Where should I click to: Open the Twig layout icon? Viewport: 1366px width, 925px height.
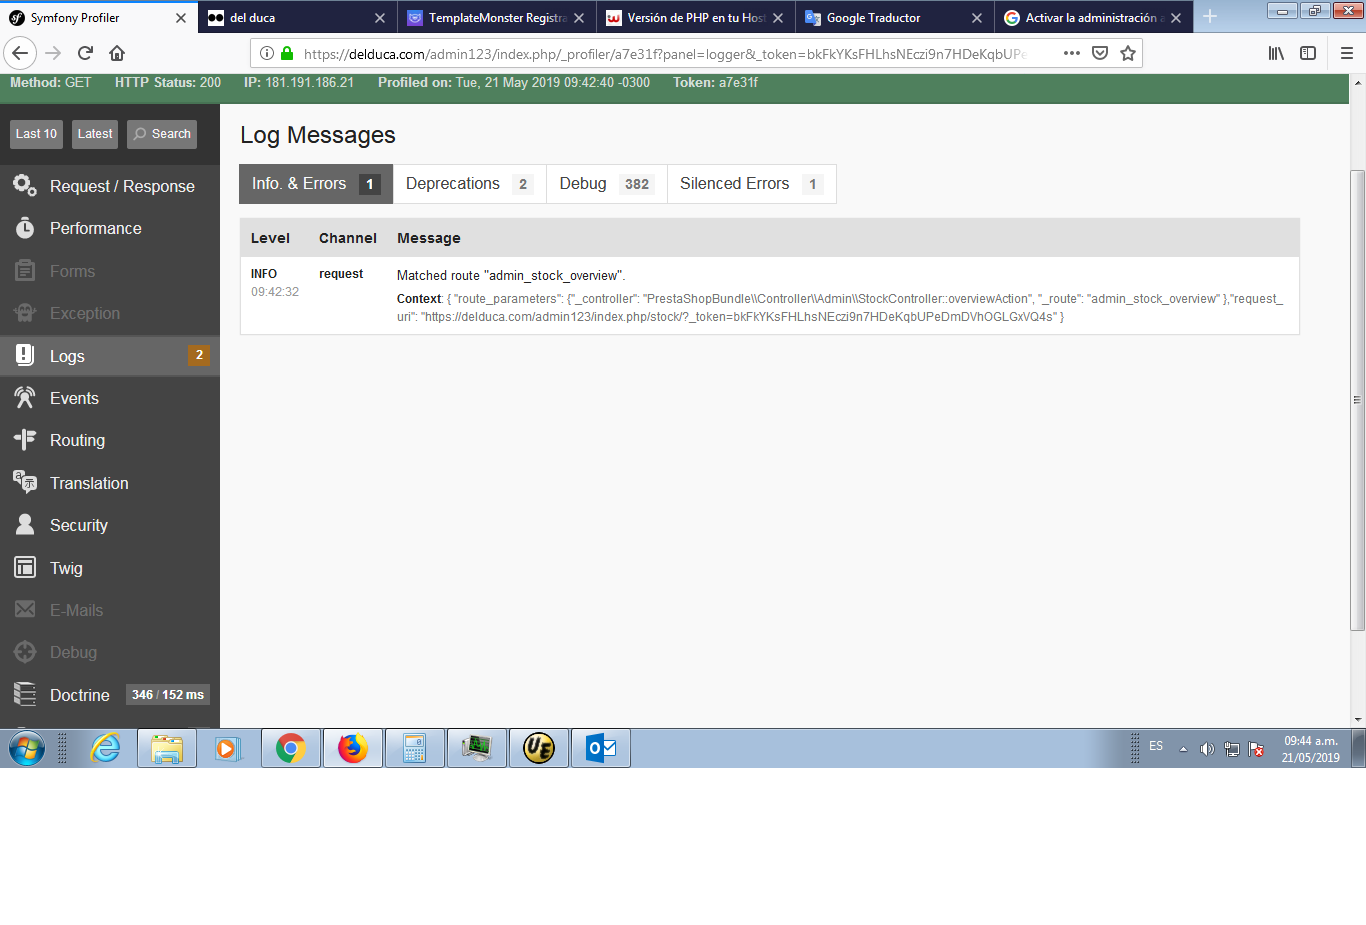pos(25,567)
